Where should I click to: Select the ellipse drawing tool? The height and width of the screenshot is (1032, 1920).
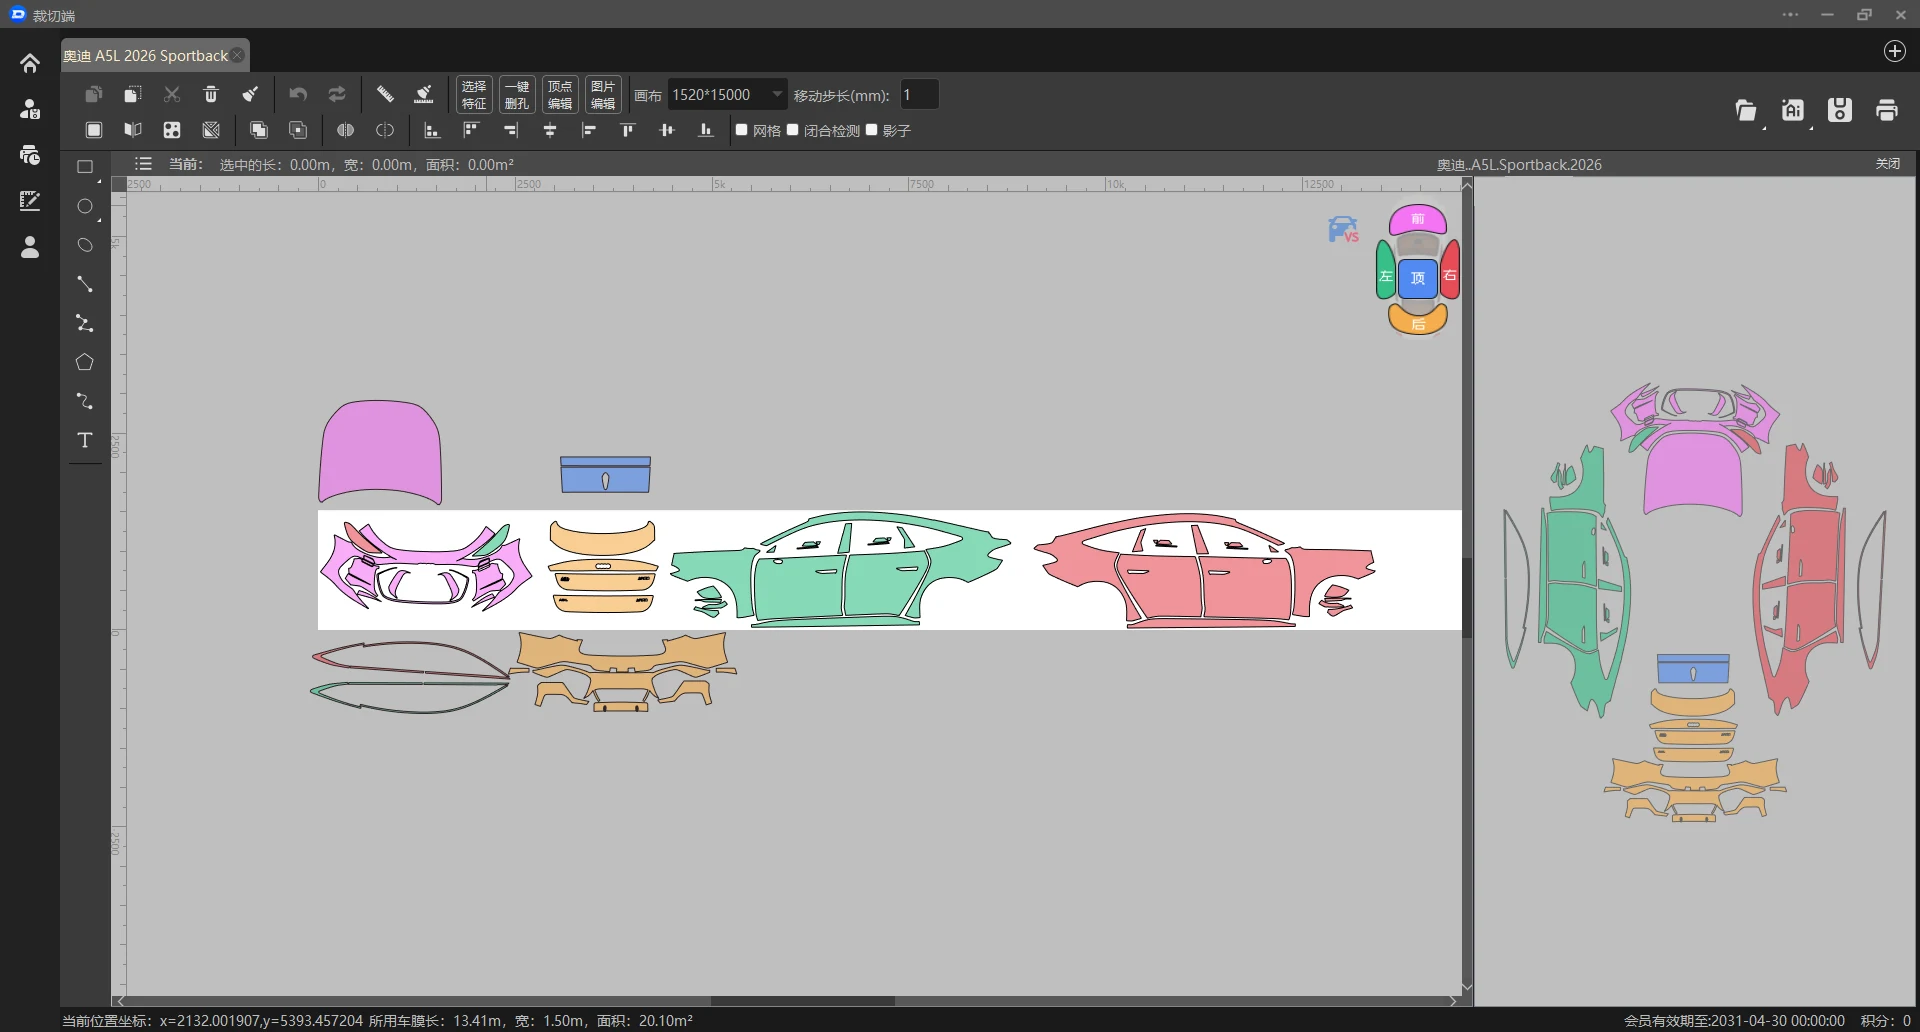point(85,206)
